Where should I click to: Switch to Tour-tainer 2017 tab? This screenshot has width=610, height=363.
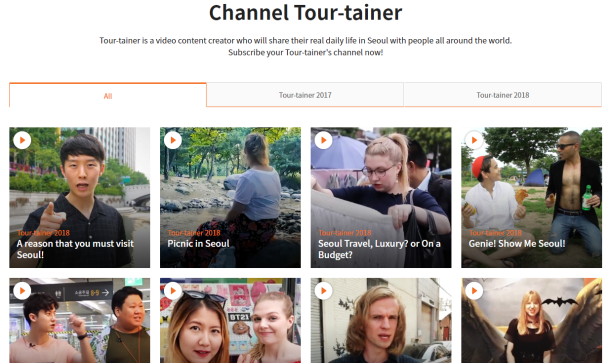[x=305, y=95]
